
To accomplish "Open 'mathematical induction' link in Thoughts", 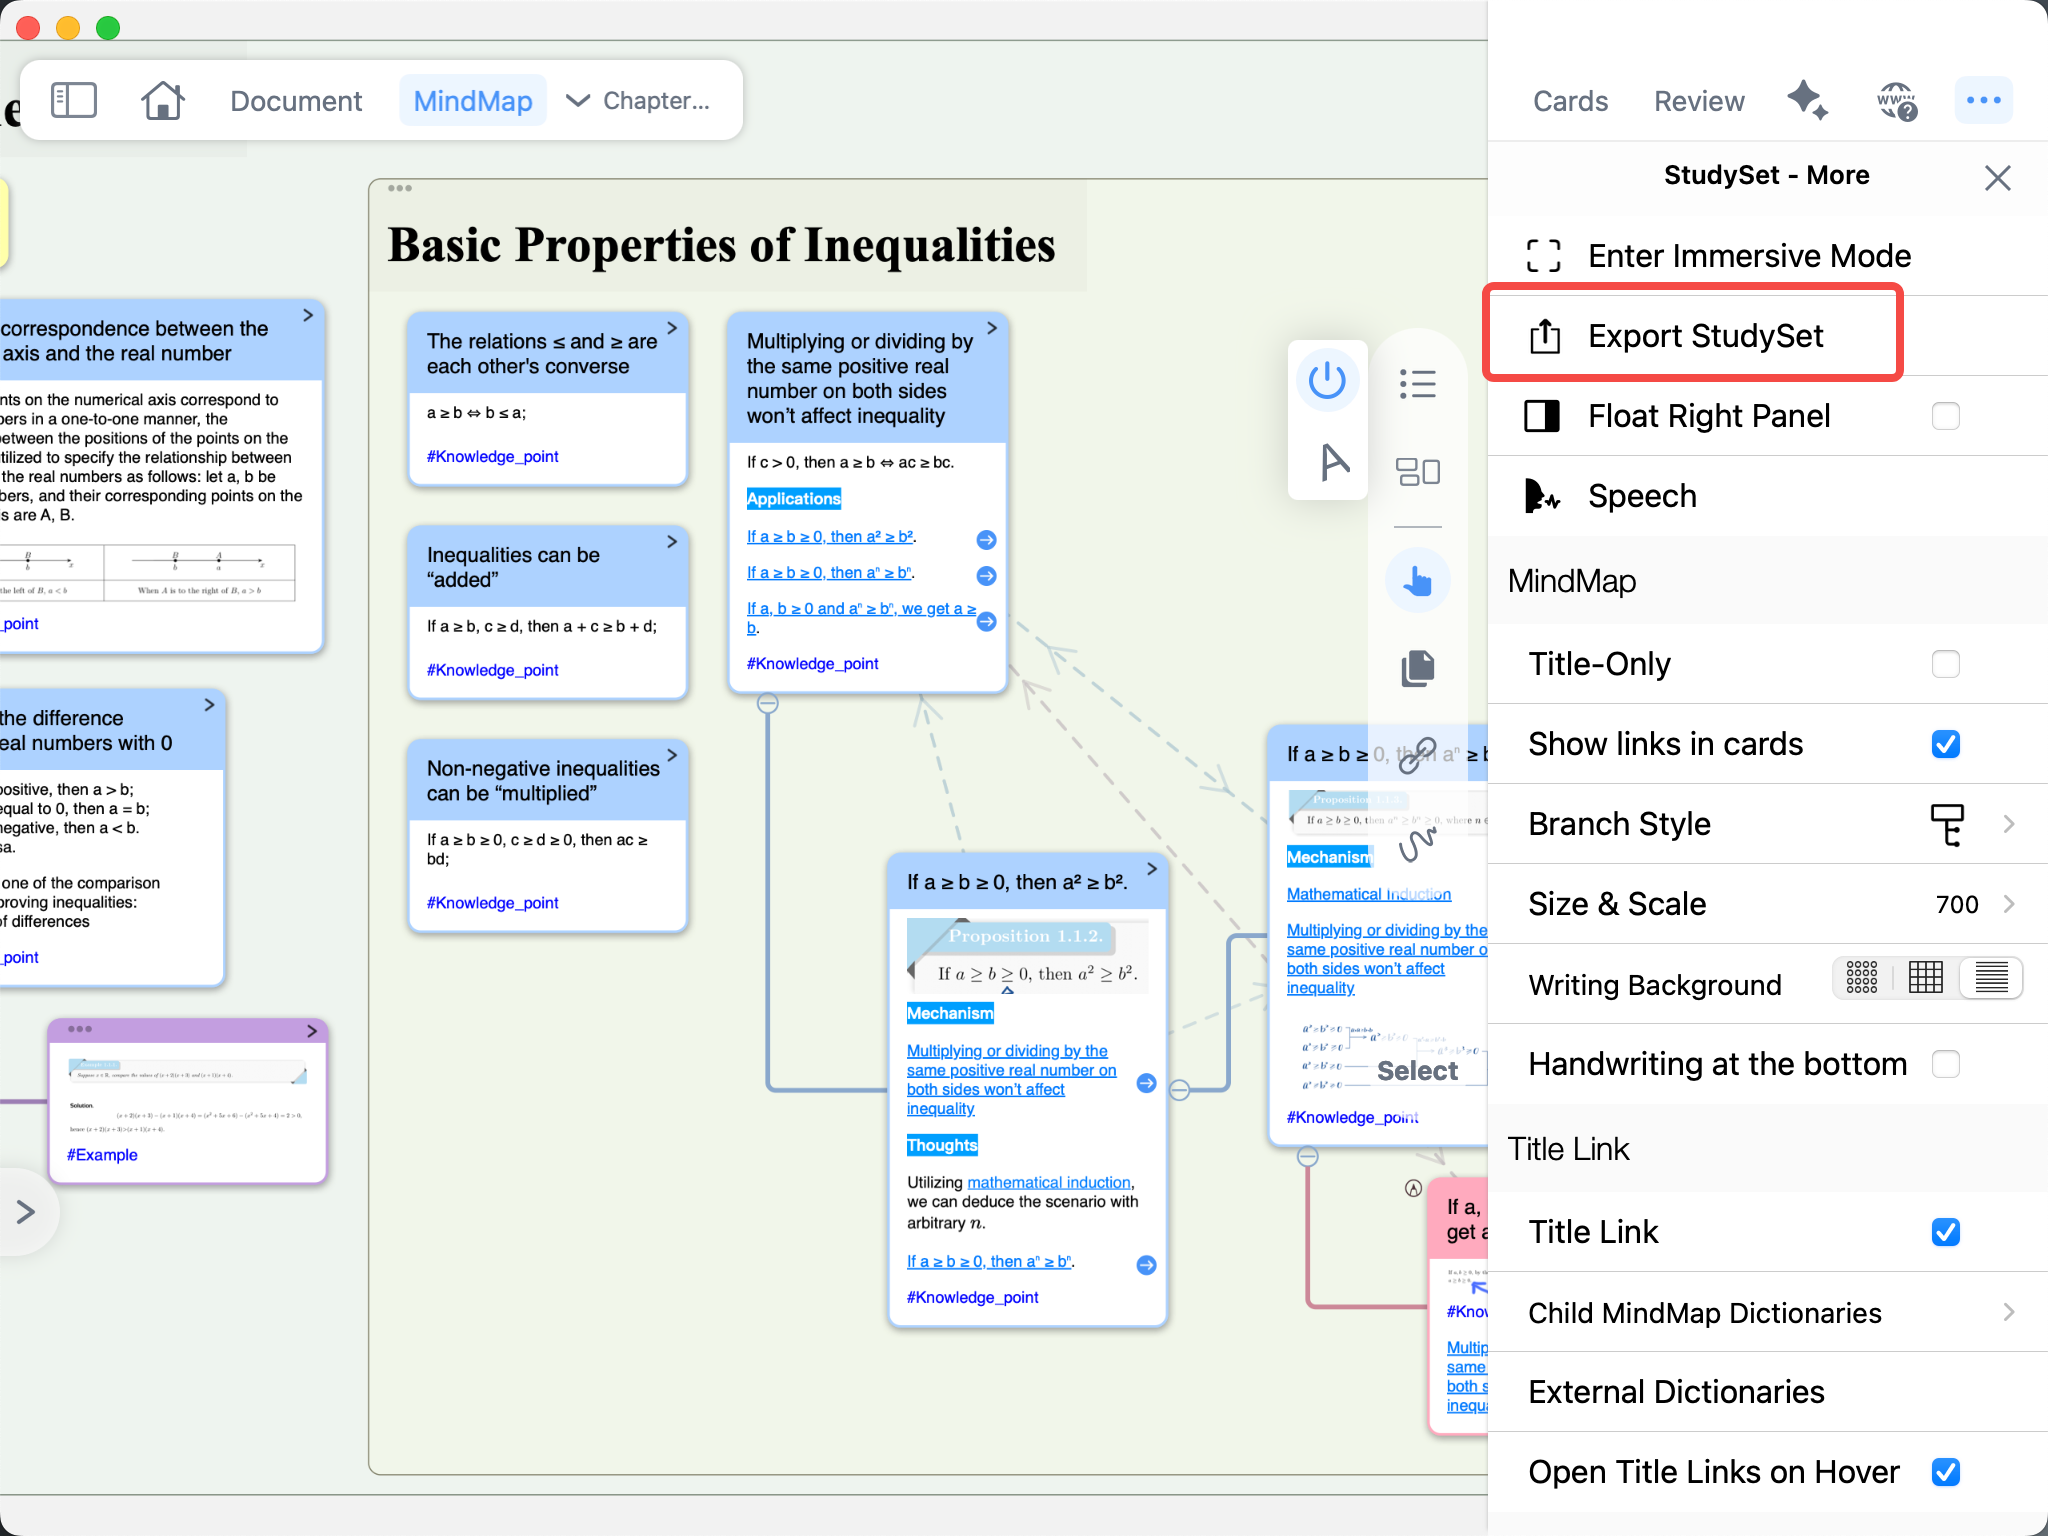I will click(x=1049, y=1182).
